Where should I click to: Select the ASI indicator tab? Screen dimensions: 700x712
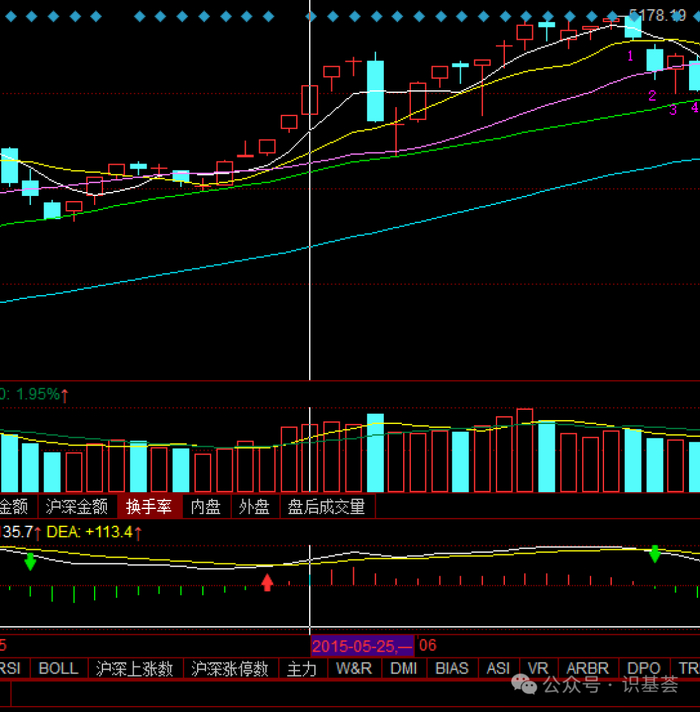coord(498,668)
